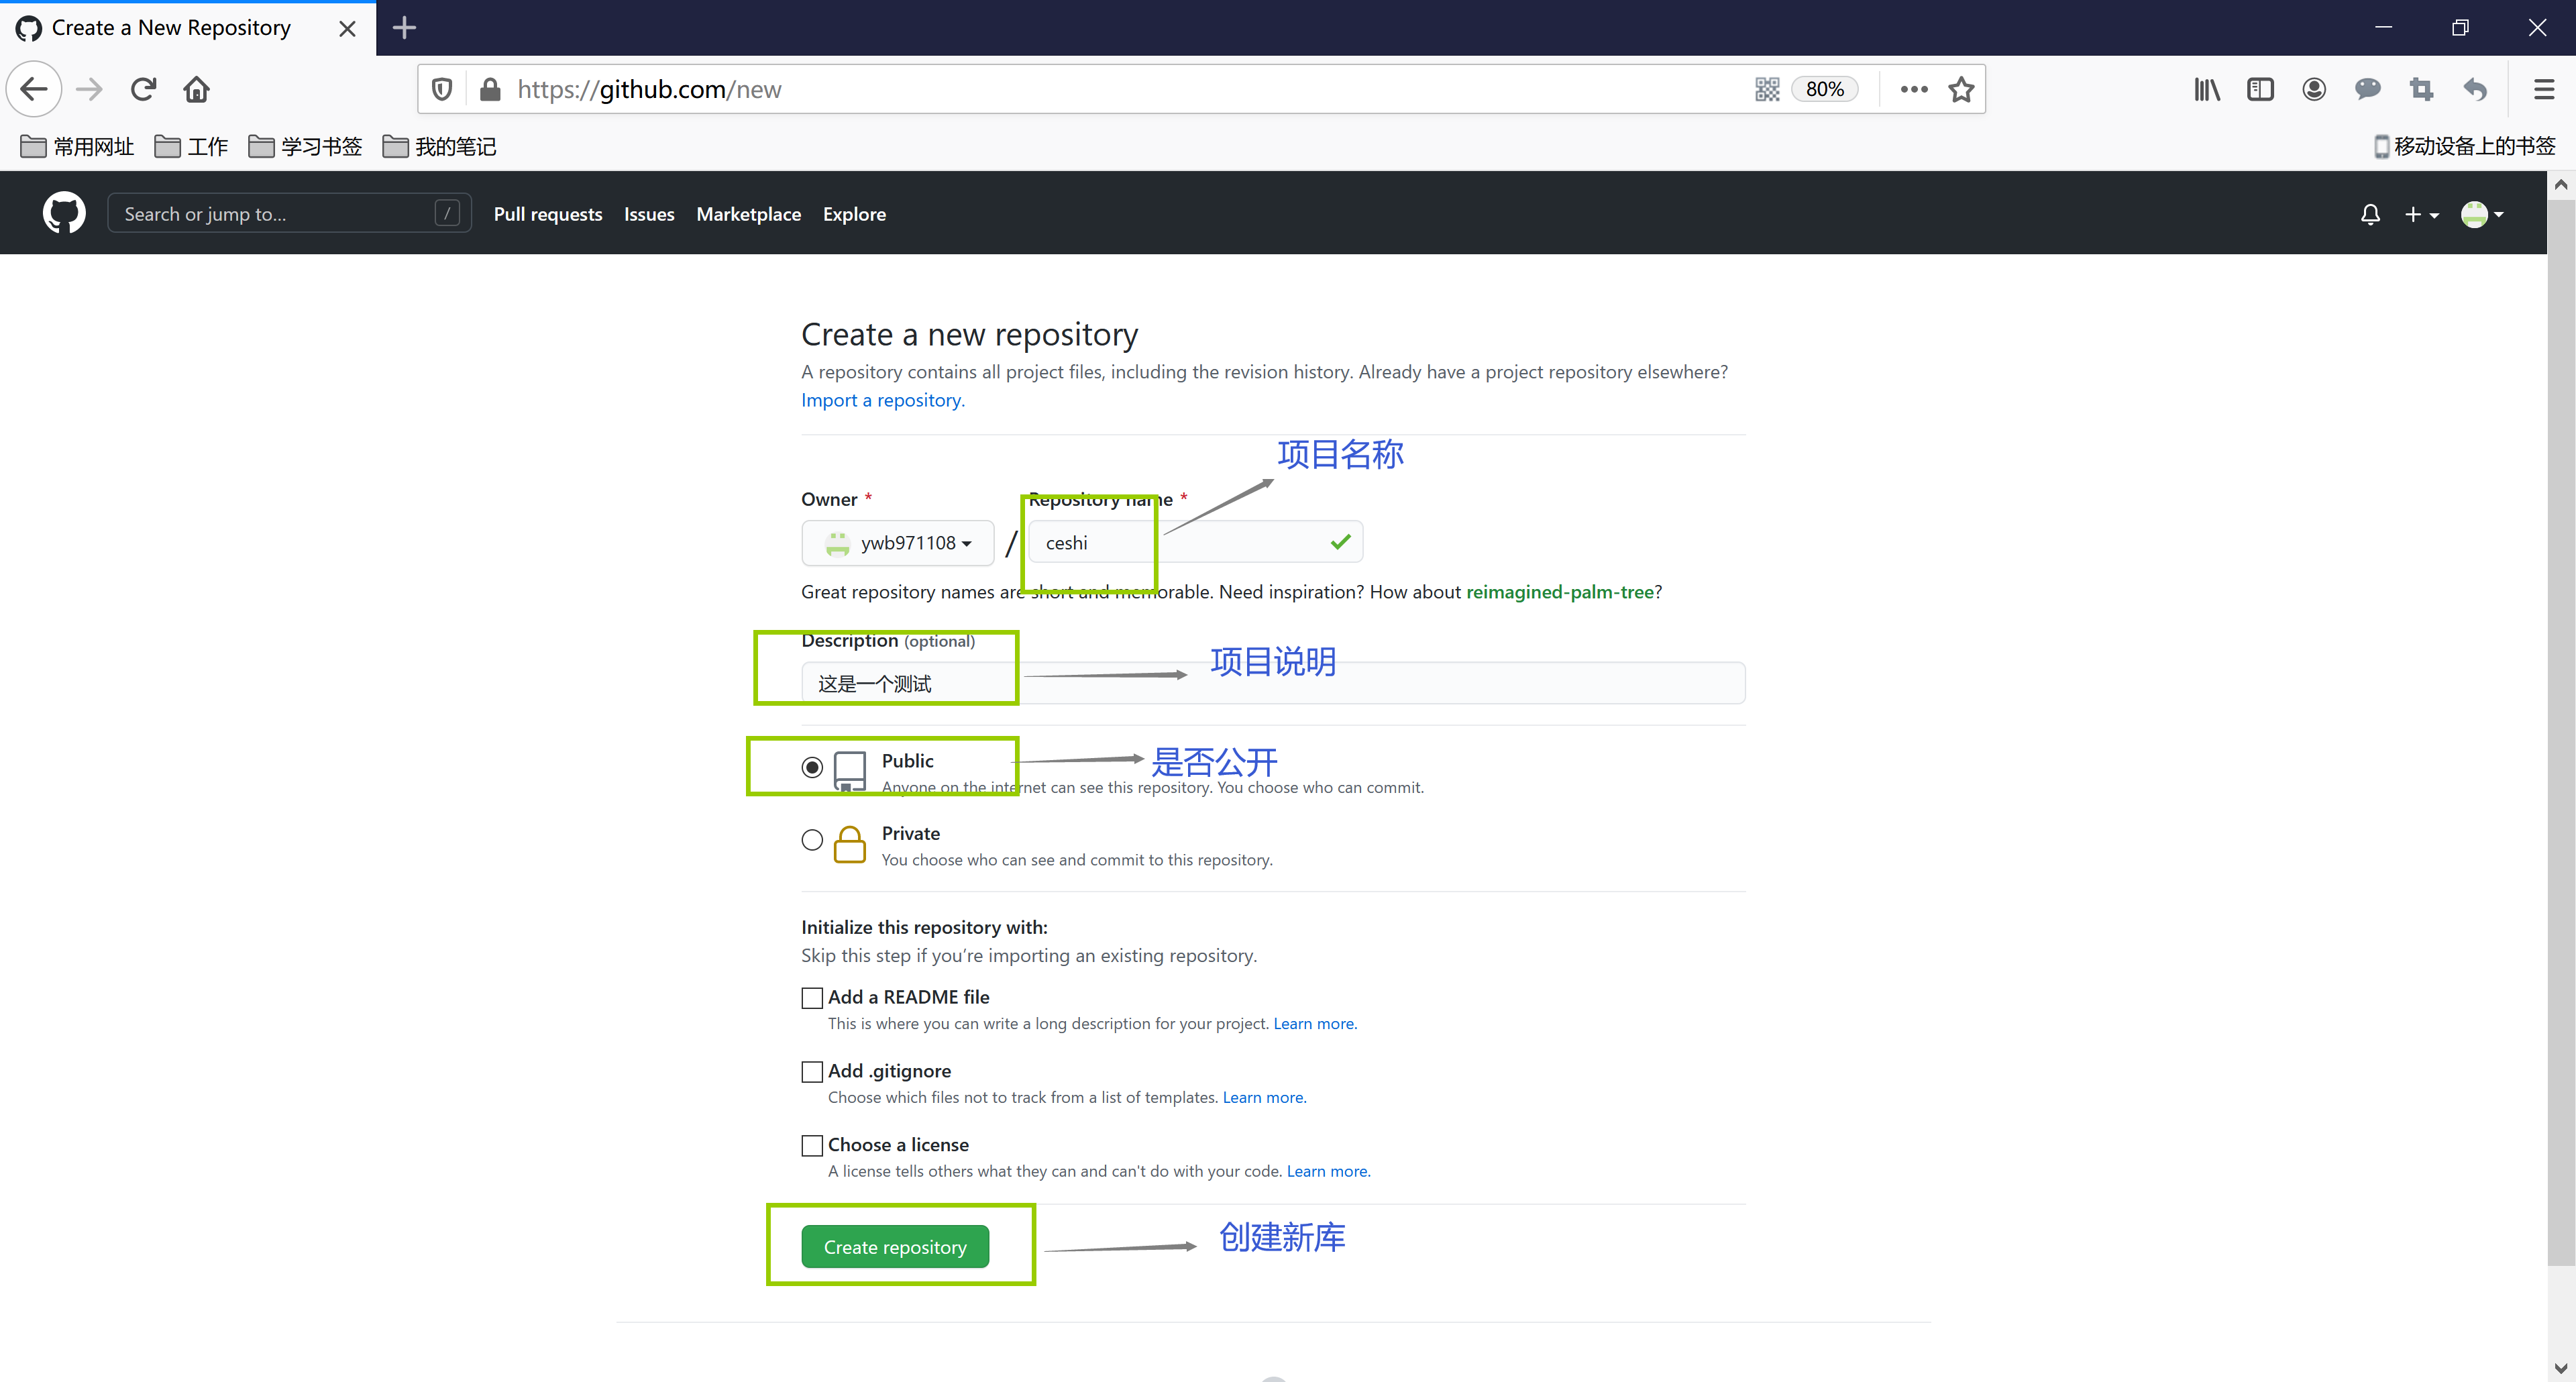The width and height of the screenshot is (2576, 1382).
Task: Open Firefox hamburger menu
Action: (x=2543, y=89)
